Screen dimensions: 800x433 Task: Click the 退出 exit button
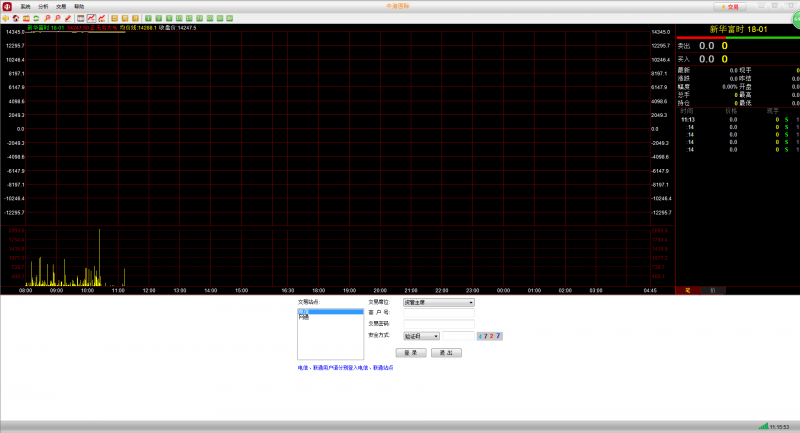[446, 352]
